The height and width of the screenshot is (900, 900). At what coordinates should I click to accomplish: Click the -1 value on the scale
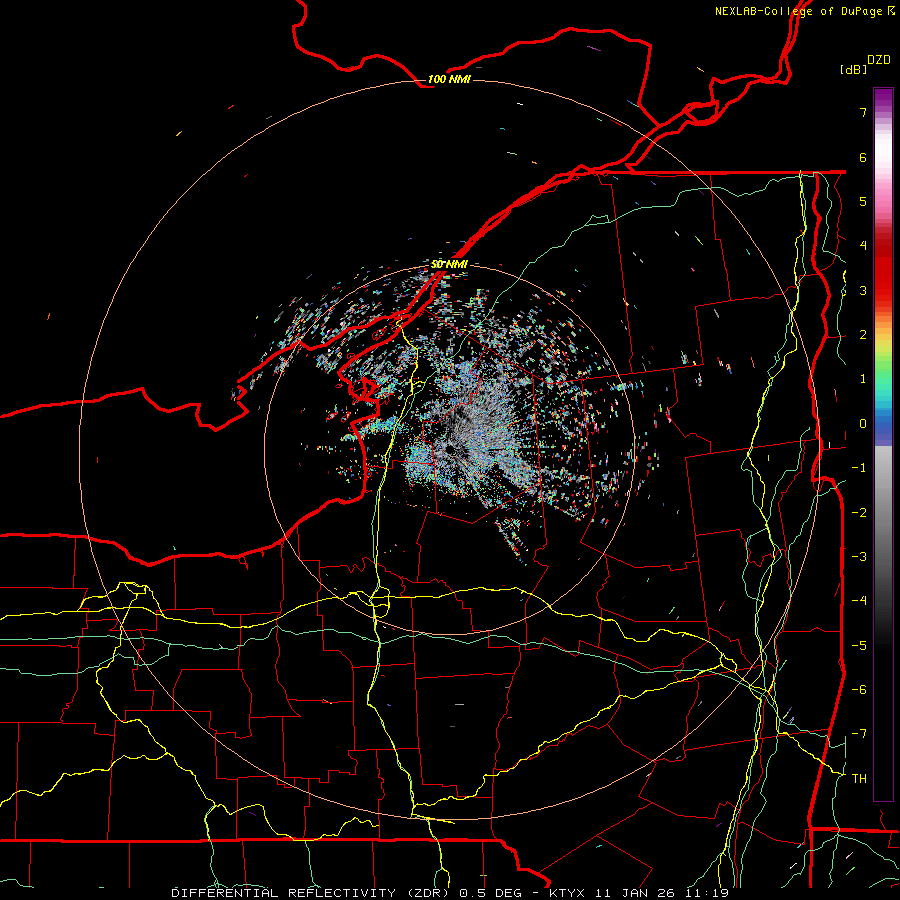pos(859,468)
